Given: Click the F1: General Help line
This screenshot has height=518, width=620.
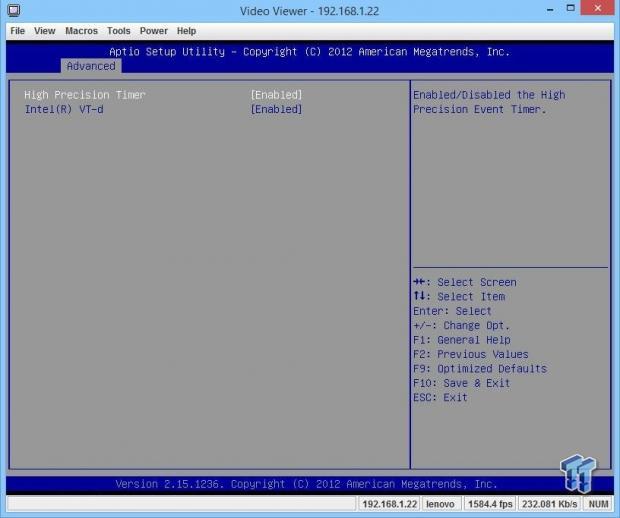Looking at the screenshot, I should (462, 340).
